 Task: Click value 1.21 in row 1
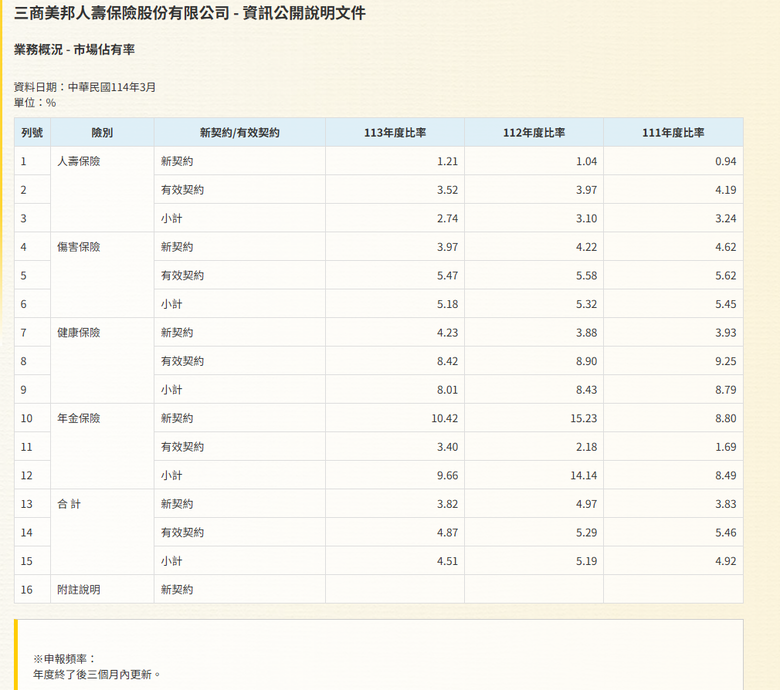447,161
